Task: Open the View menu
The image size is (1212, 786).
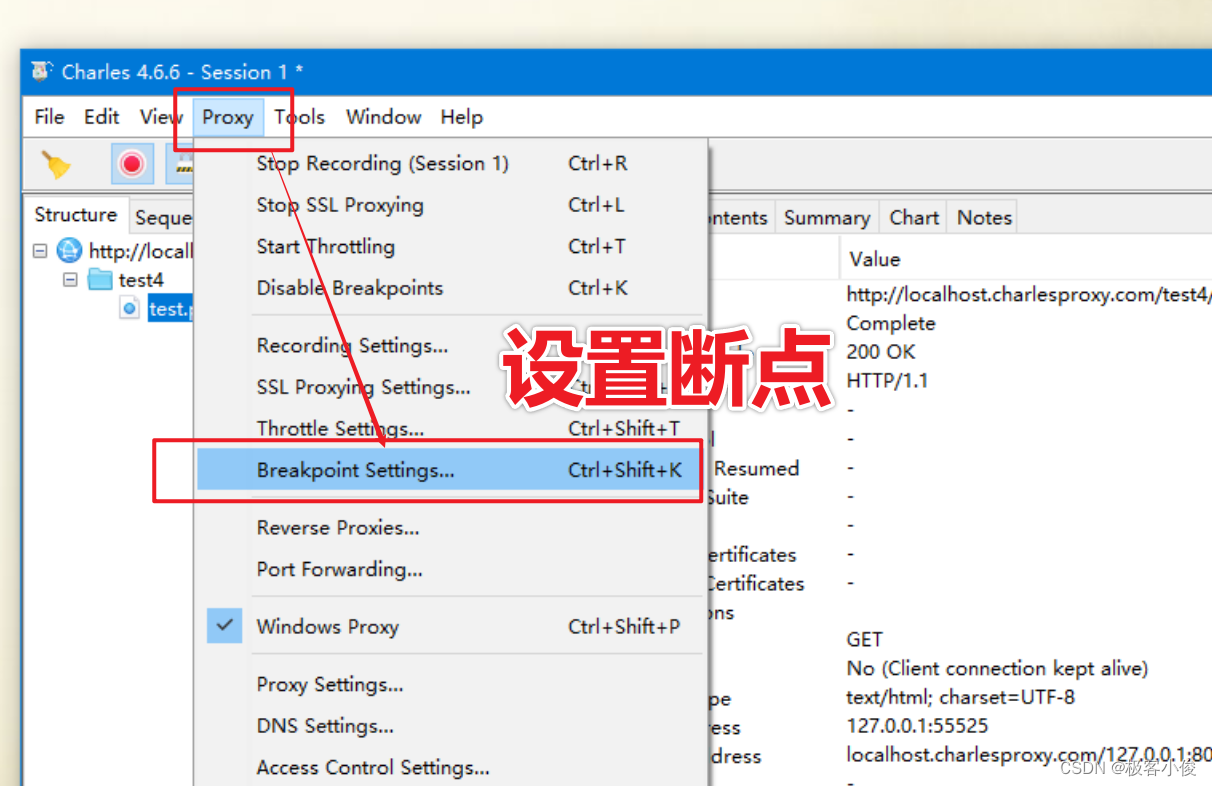Action: click(x=160, y=117)
